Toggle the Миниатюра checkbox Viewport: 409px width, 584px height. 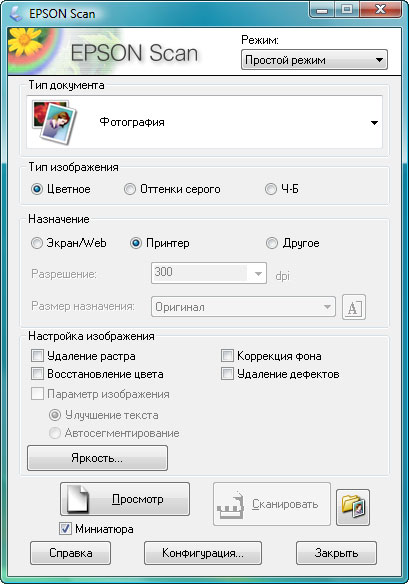tap(65, 529)
